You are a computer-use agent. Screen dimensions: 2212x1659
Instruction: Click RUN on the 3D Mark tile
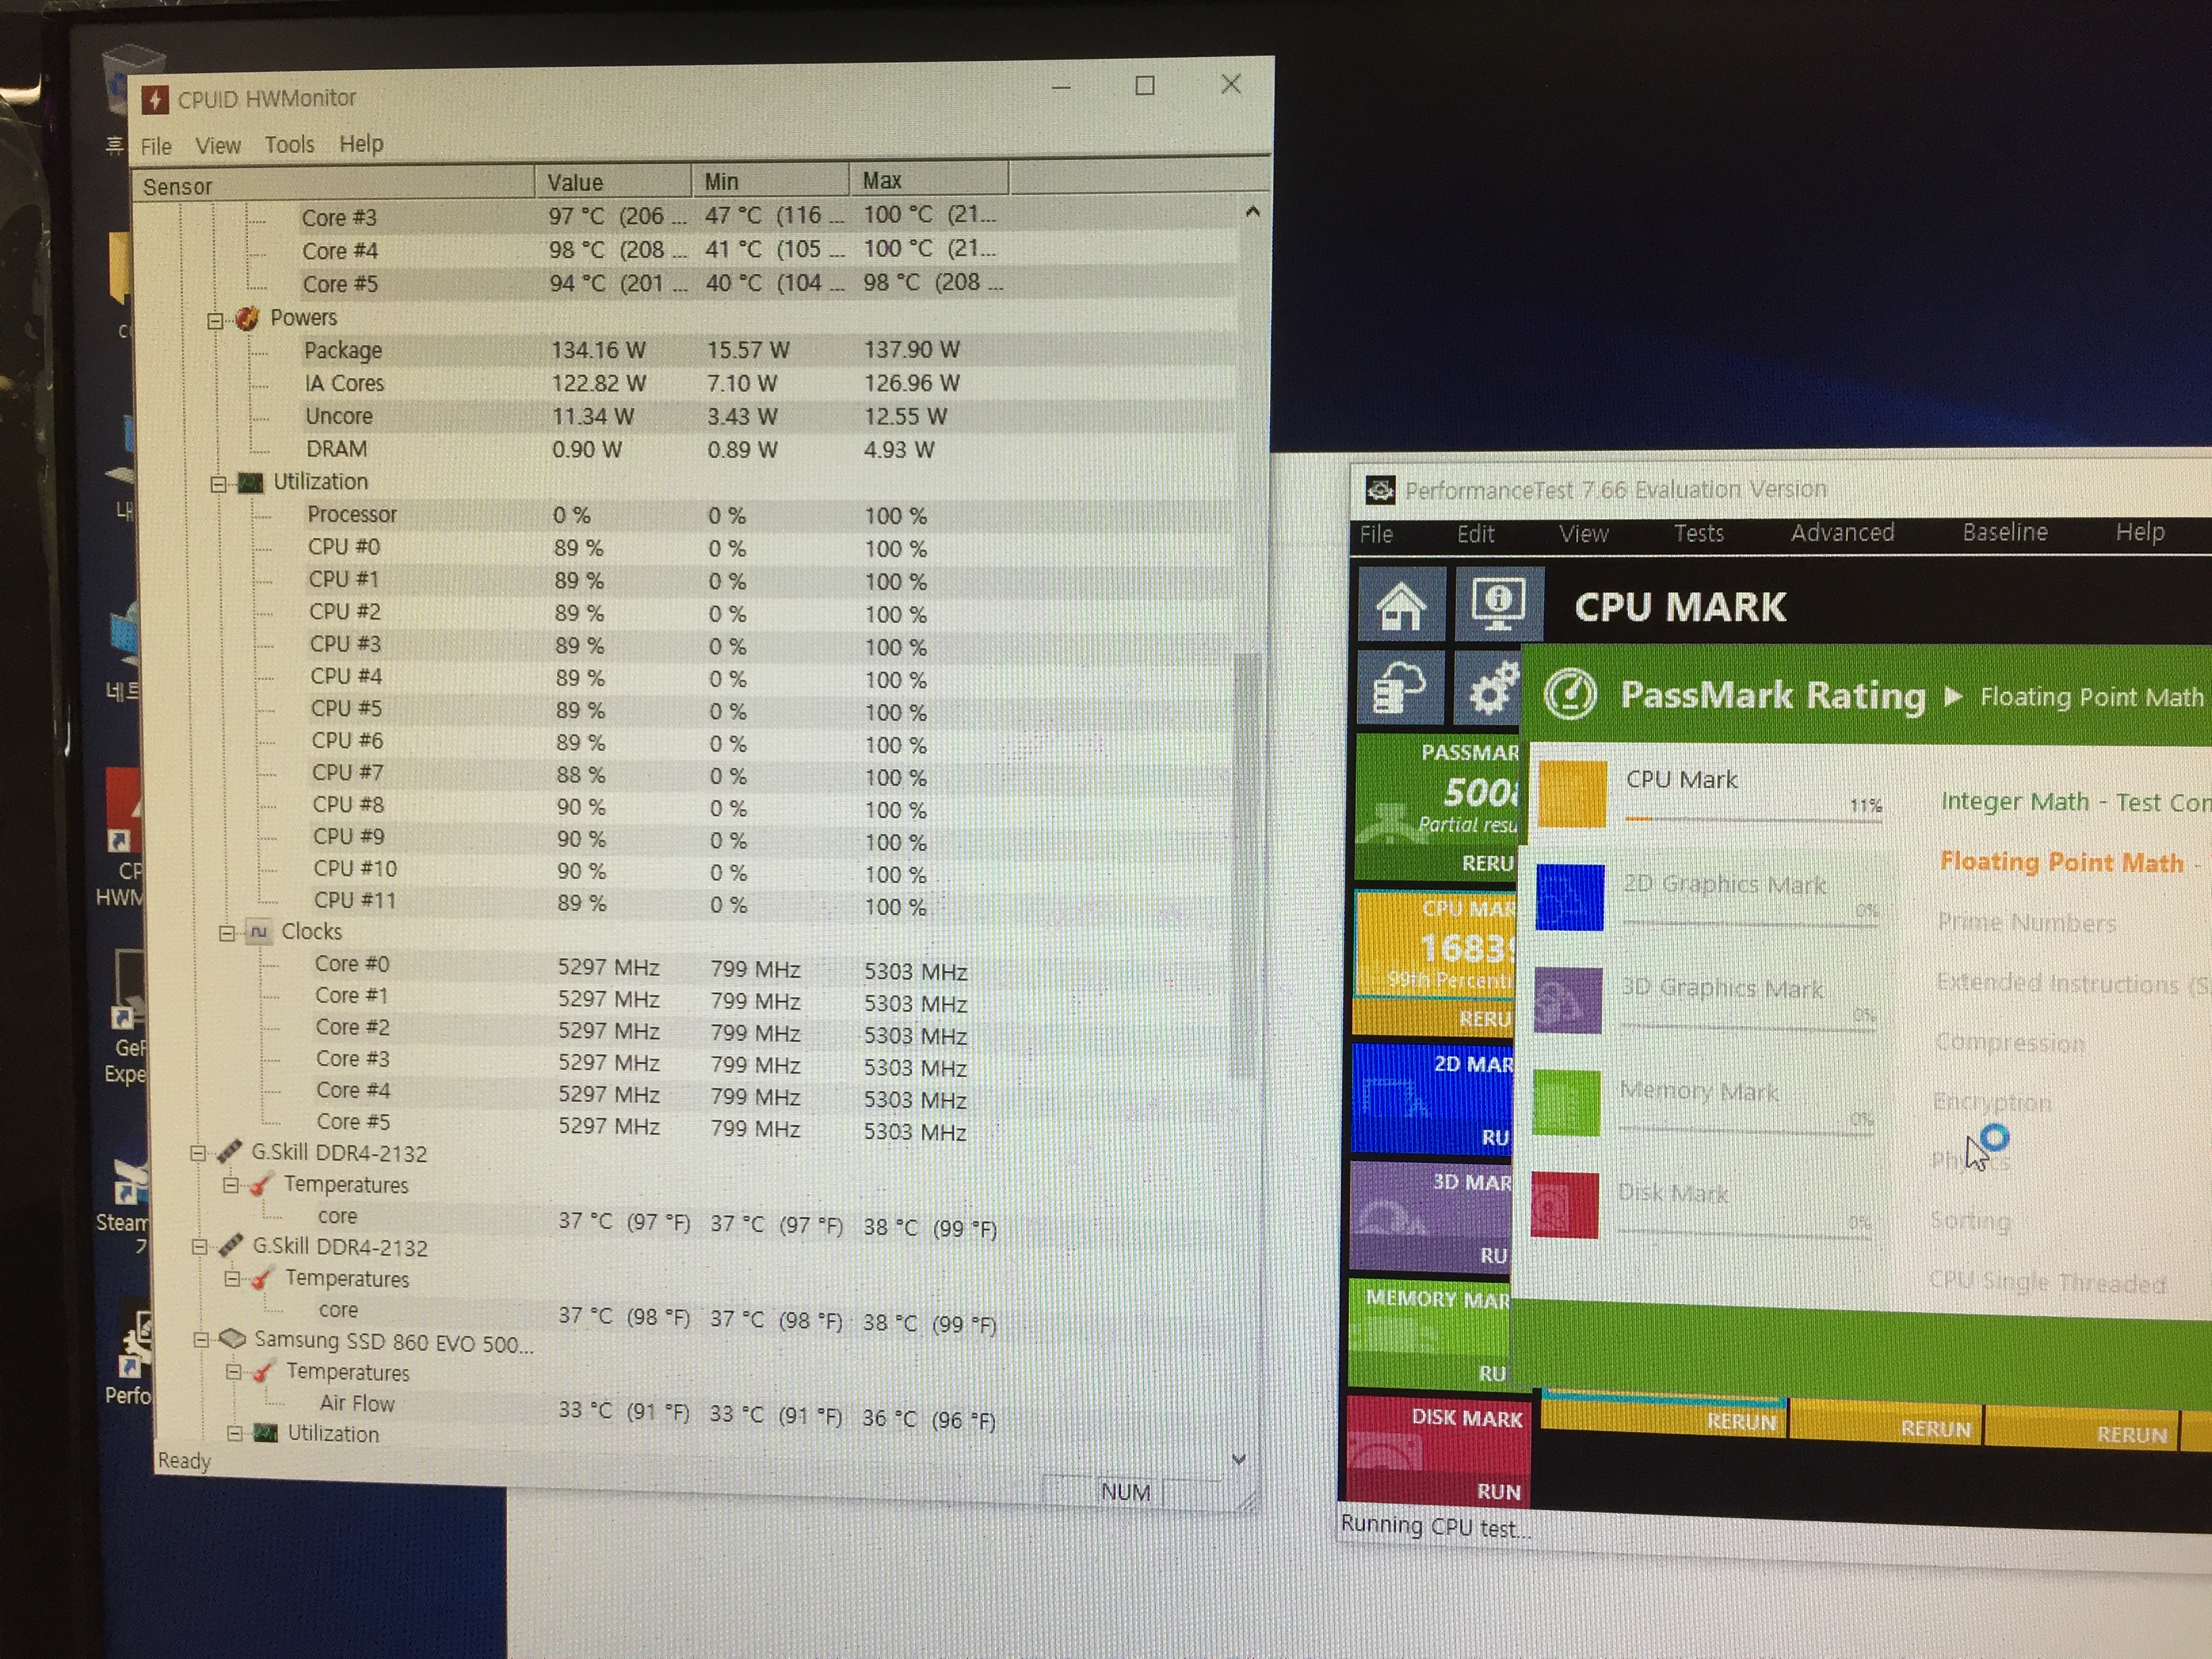click(1493, 1255)
